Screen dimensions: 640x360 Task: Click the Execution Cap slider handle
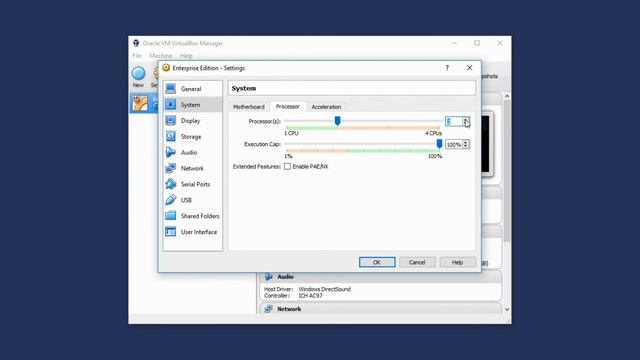pos(439,144)
